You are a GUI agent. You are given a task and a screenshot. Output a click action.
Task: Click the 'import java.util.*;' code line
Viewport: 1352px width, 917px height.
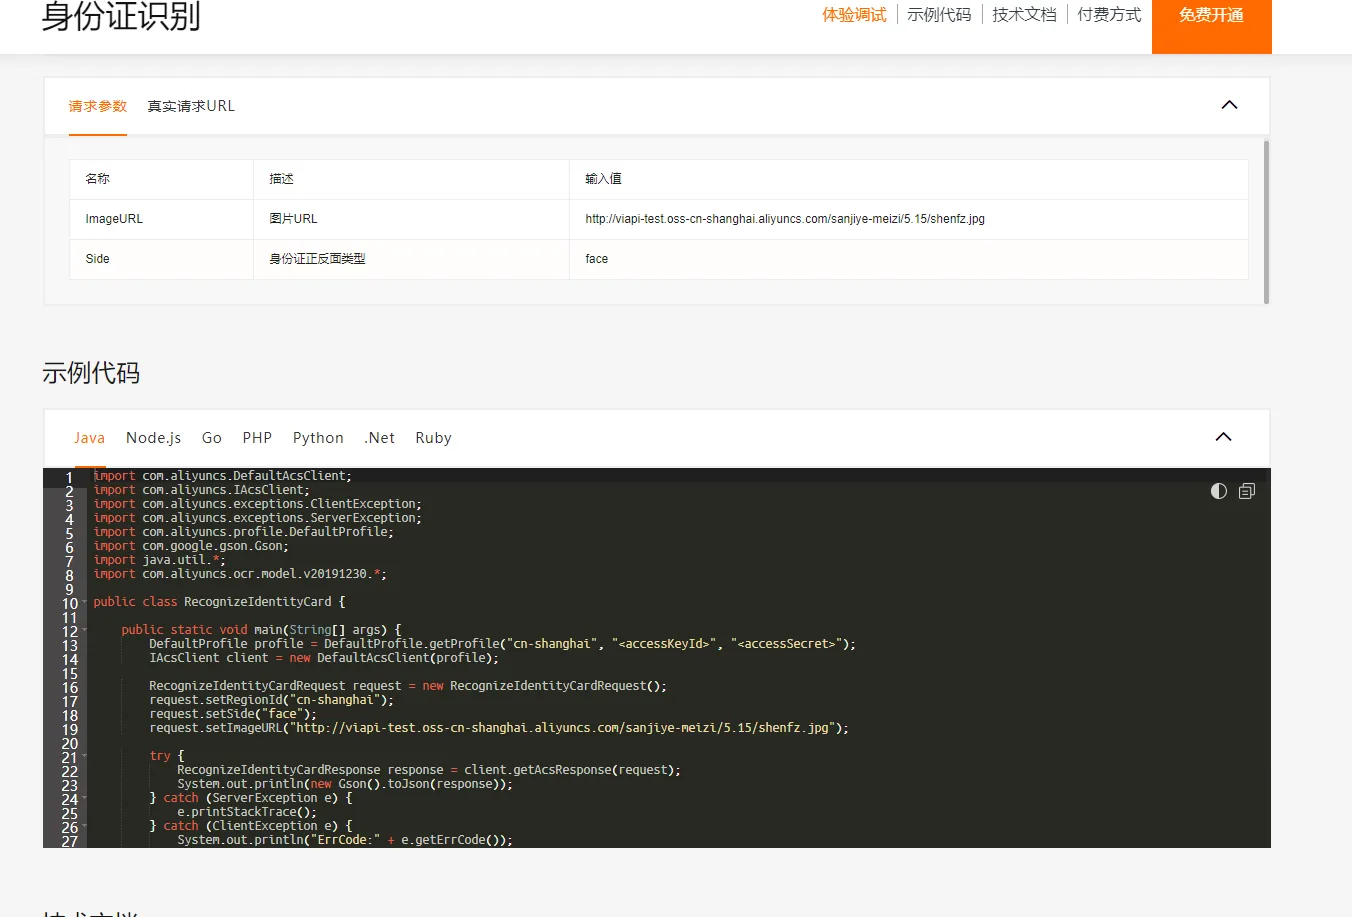pos(160,560)
